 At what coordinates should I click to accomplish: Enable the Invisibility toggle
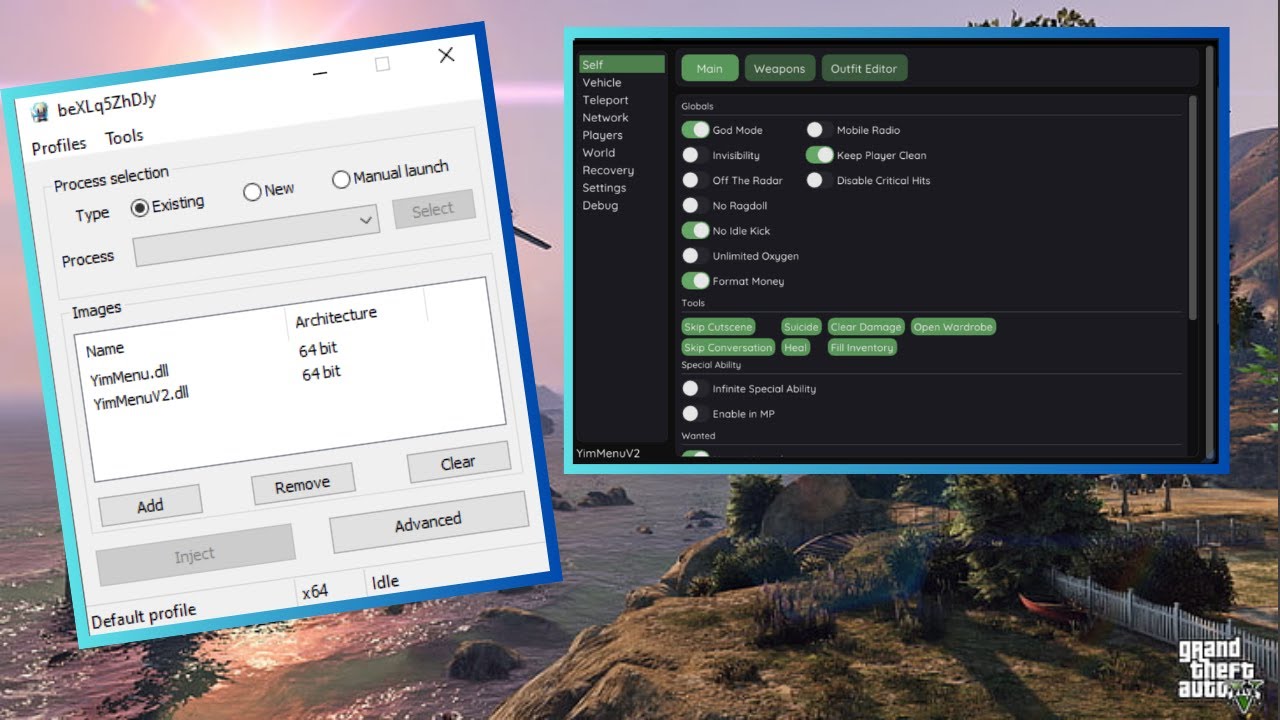click(695, 155)
